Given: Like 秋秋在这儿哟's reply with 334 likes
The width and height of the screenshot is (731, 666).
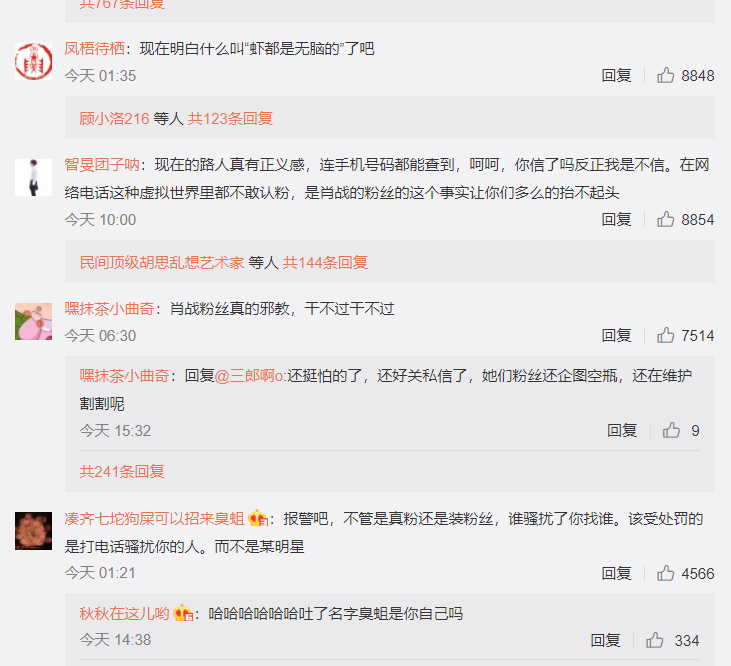Looking at the screenshot, I should pyautogui.click(x=655, y=640).
